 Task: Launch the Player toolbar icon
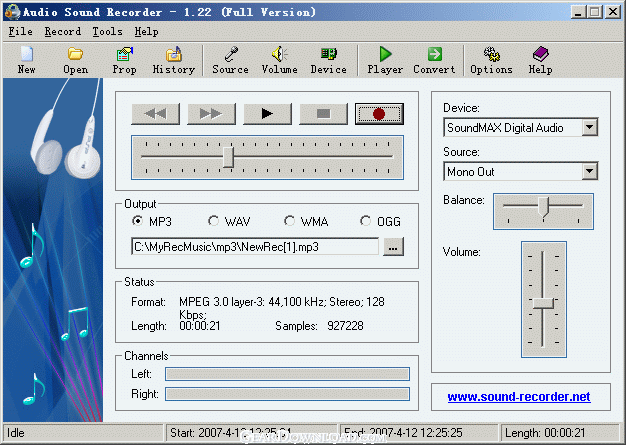(385, 60)
